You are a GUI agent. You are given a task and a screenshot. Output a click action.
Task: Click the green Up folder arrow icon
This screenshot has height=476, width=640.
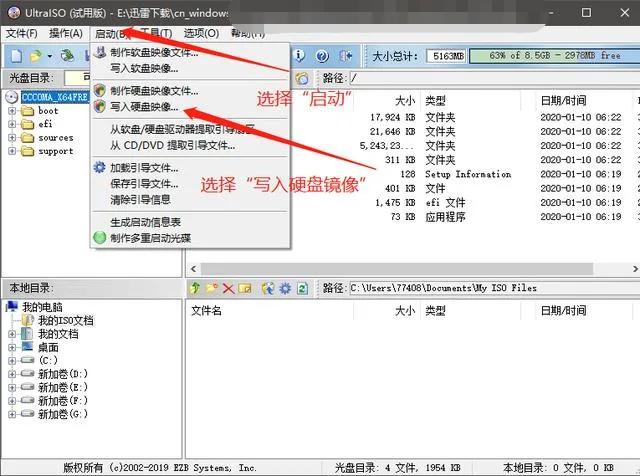point(195,288)
